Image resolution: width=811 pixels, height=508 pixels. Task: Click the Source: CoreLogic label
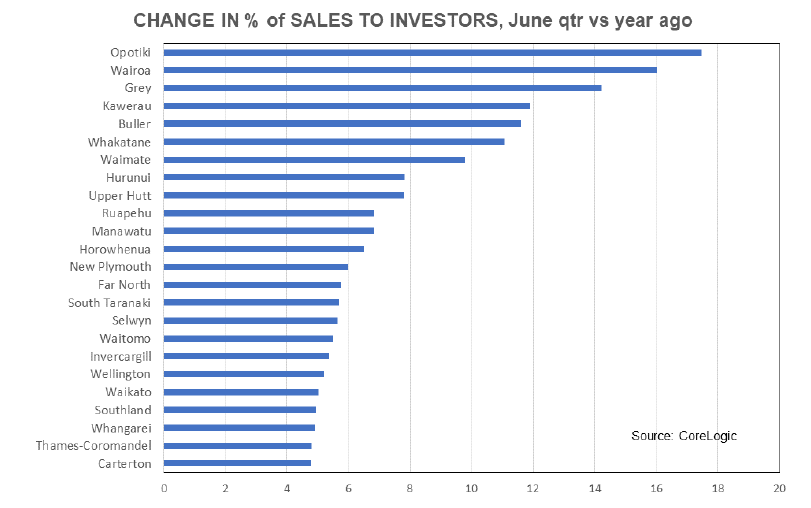683,436
